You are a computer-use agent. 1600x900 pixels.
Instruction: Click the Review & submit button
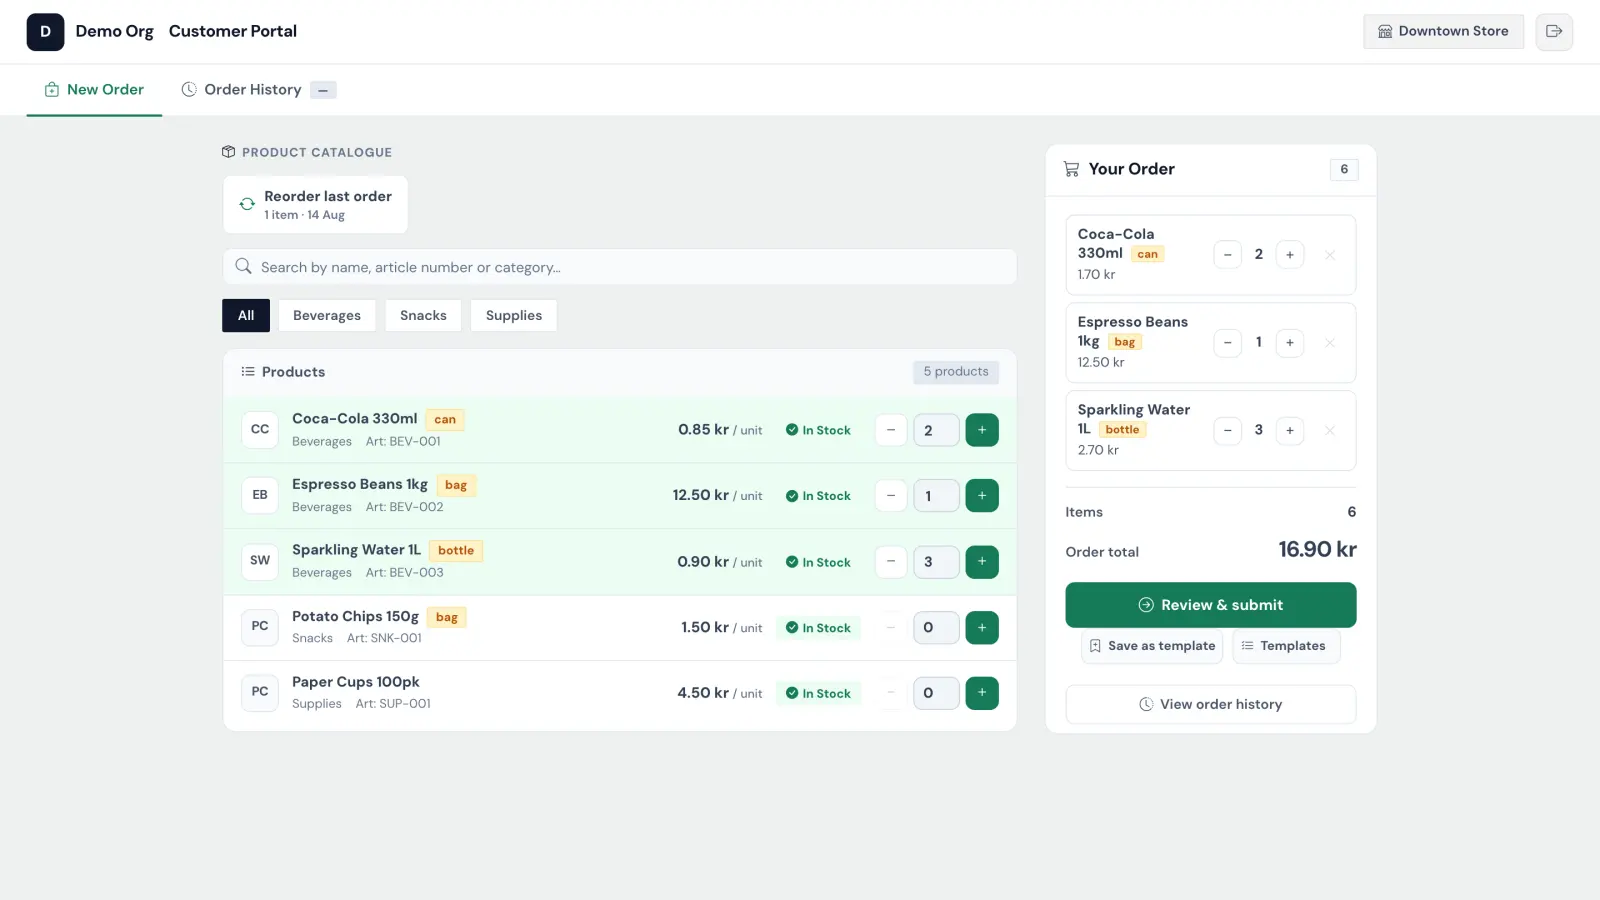[x=1211, y=605]
